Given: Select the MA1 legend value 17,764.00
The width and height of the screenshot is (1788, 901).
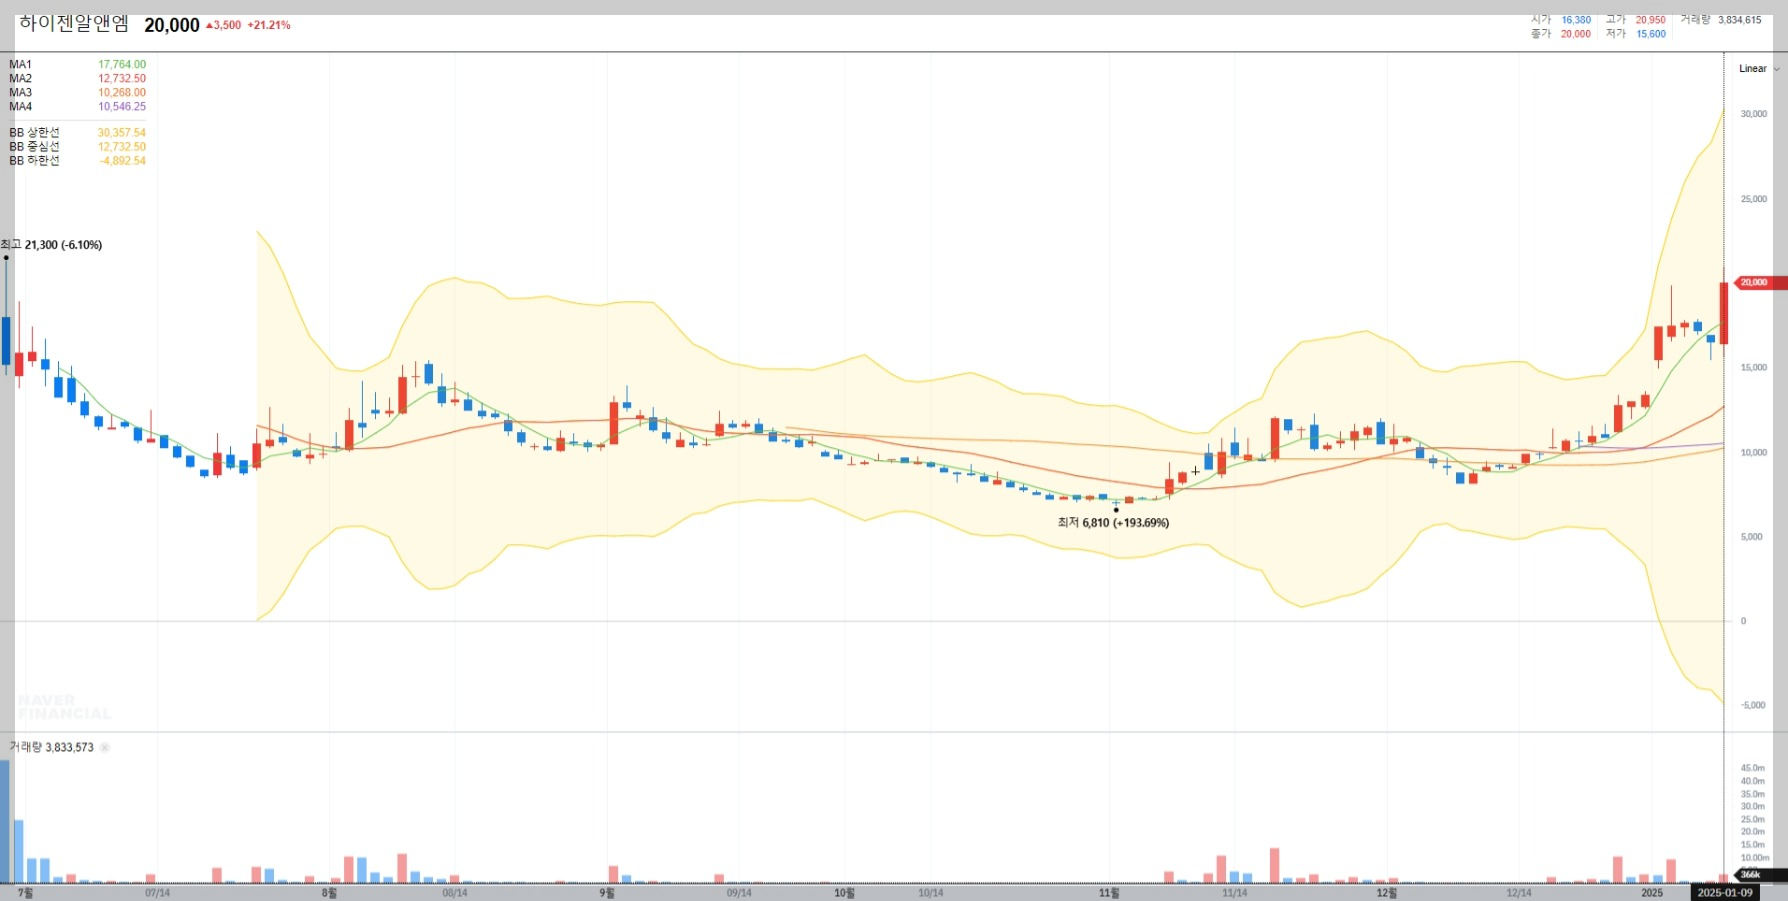Looking at the screenshot, I should 122,64.
